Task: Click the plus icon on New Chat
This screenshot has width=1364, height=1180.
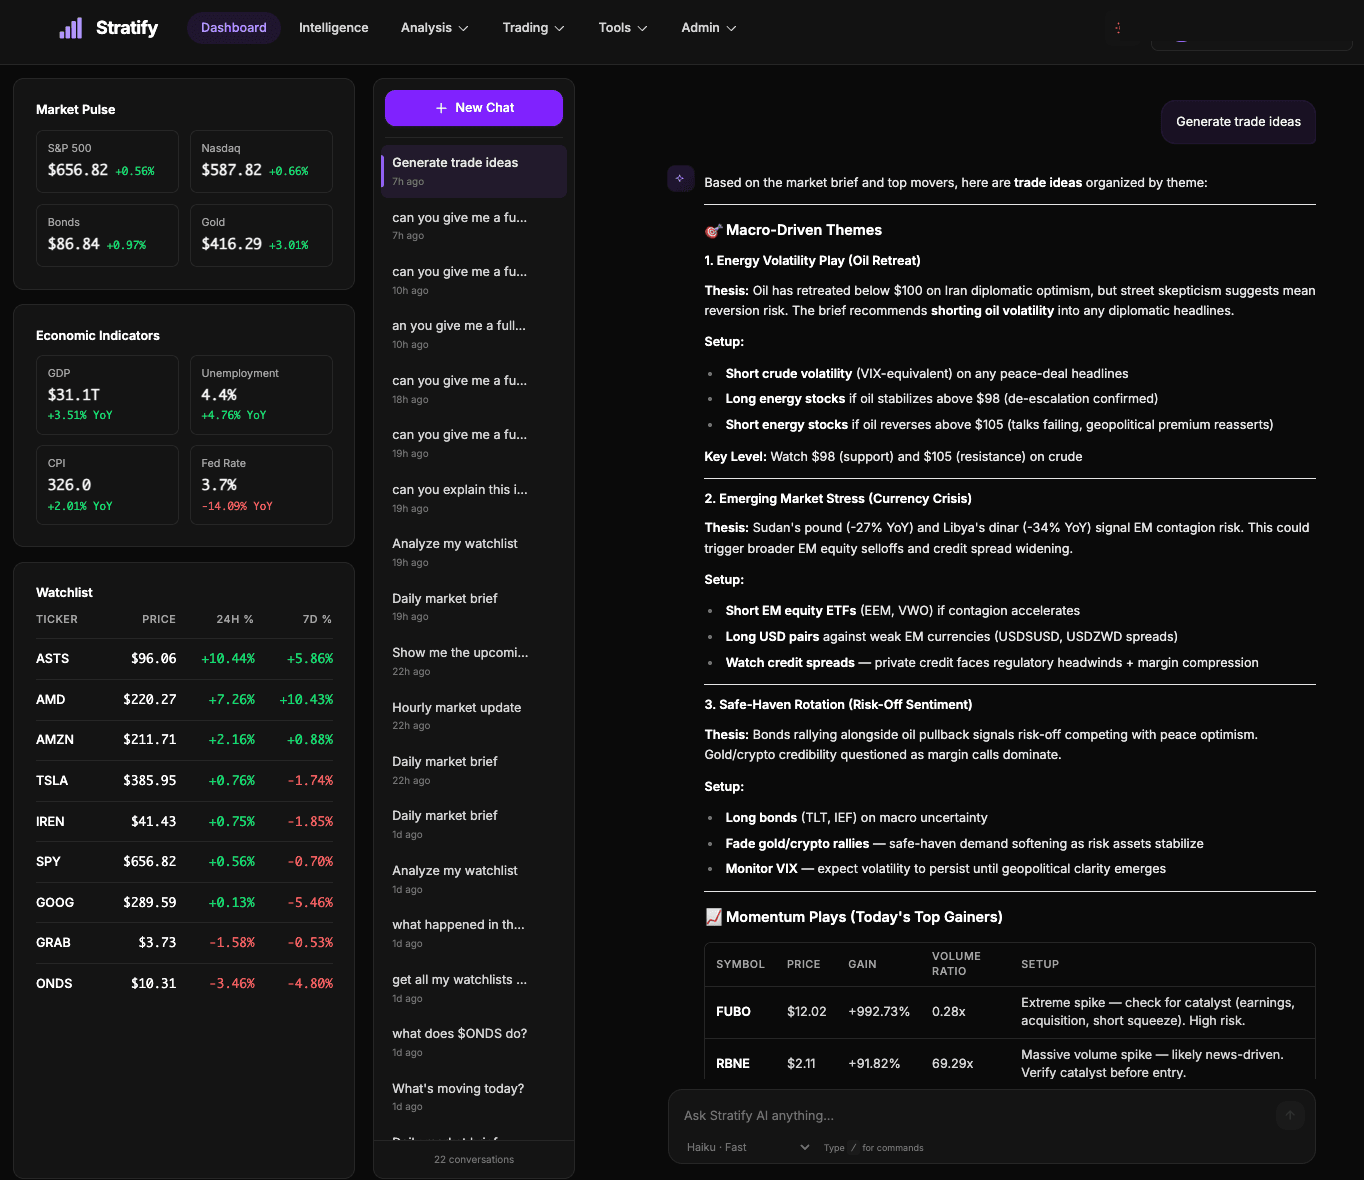Action: point(441,107)
